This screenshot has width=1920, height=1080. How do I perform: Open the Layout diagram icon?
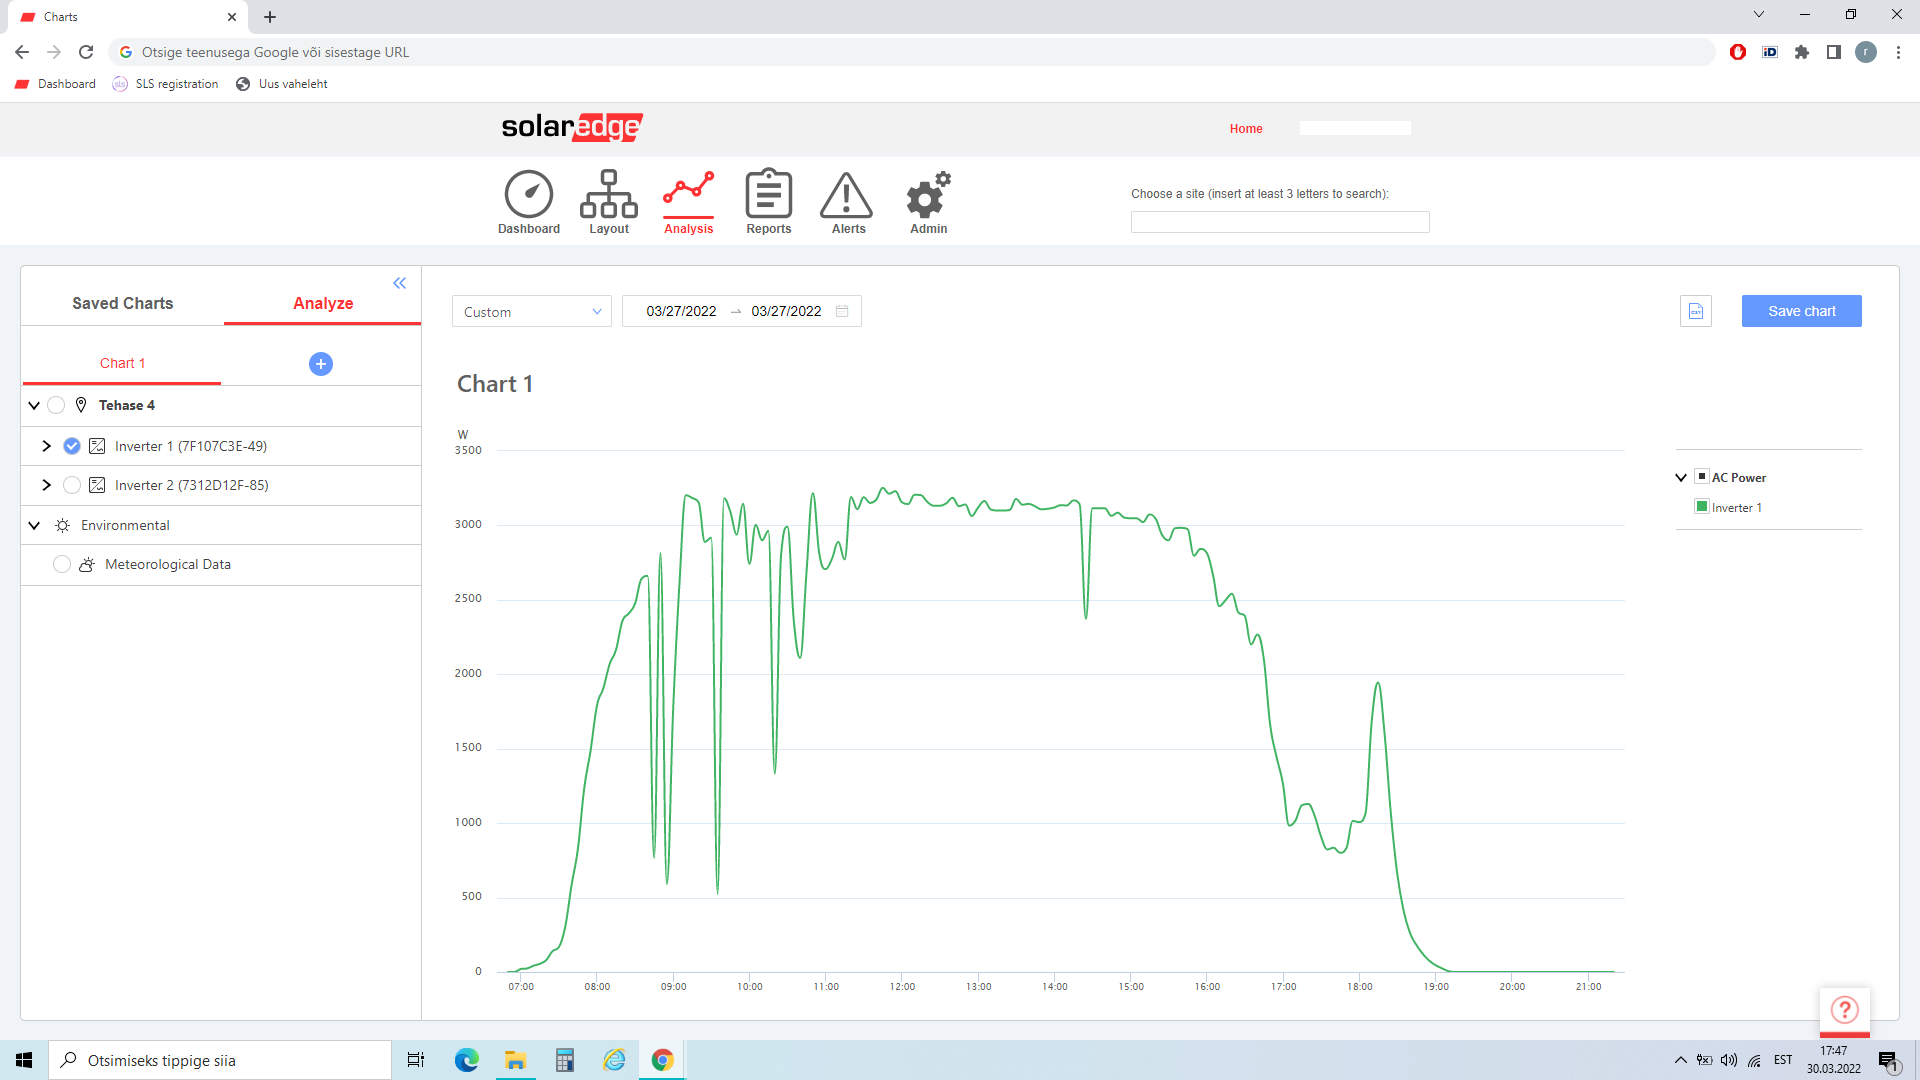608,195
